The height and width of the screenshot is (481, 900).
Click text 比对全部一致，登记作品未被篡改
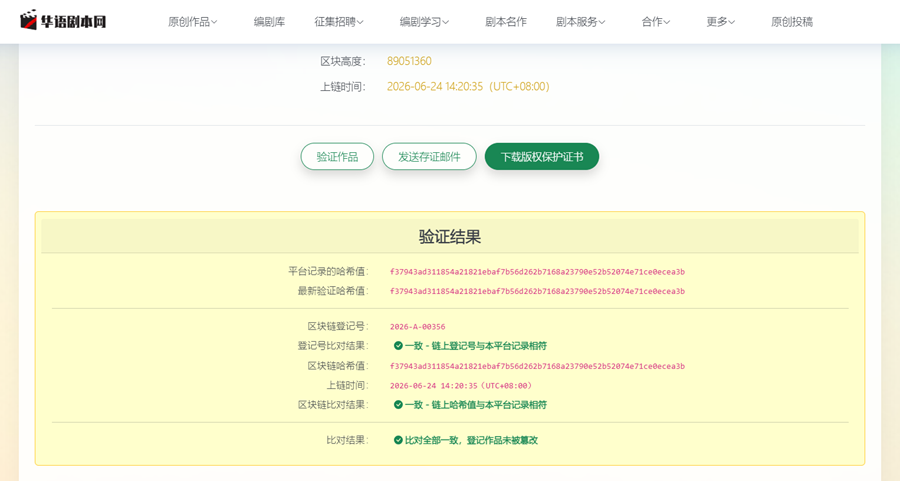[471, 440]
